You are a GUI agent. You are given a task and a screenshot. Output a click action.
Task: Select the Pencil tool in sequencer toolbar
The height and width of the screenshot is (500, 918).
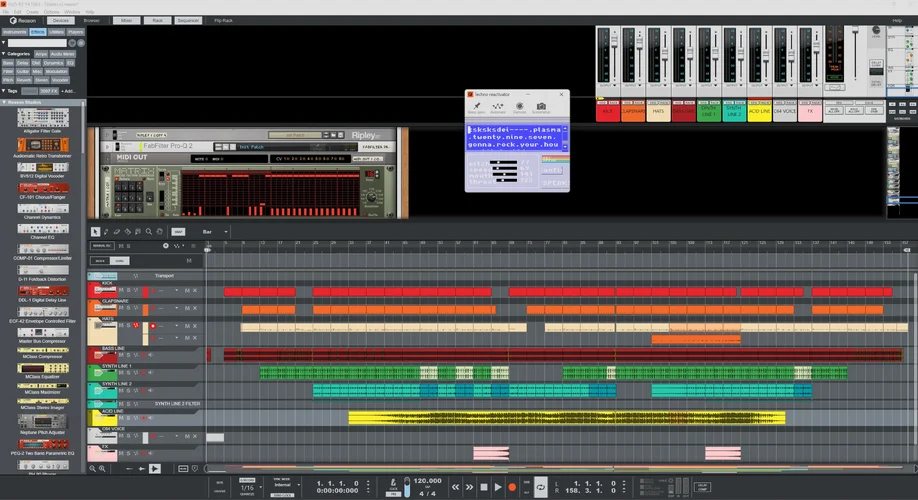pyautogui.click(x=107, y=231)
